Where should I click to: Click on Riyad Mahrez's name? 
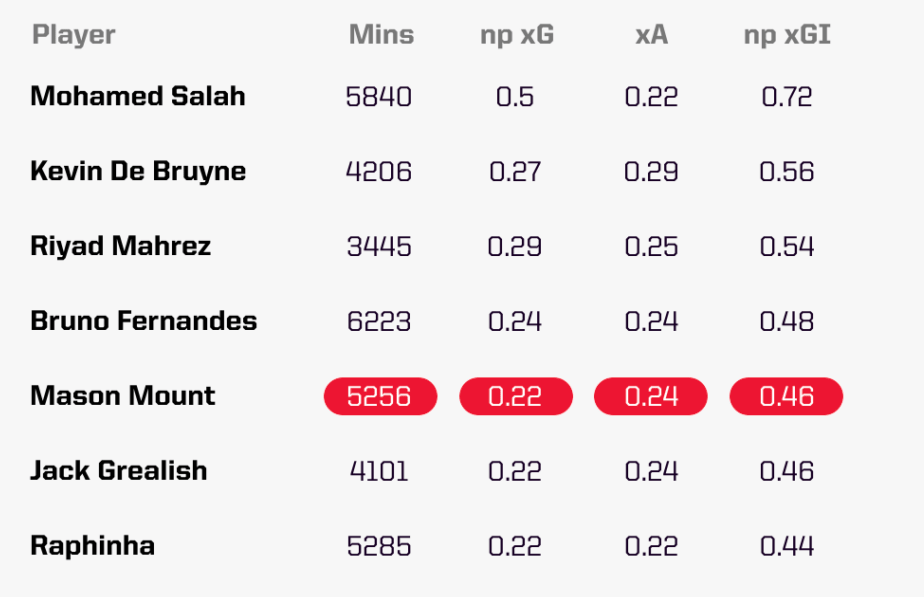coord(120,246)
